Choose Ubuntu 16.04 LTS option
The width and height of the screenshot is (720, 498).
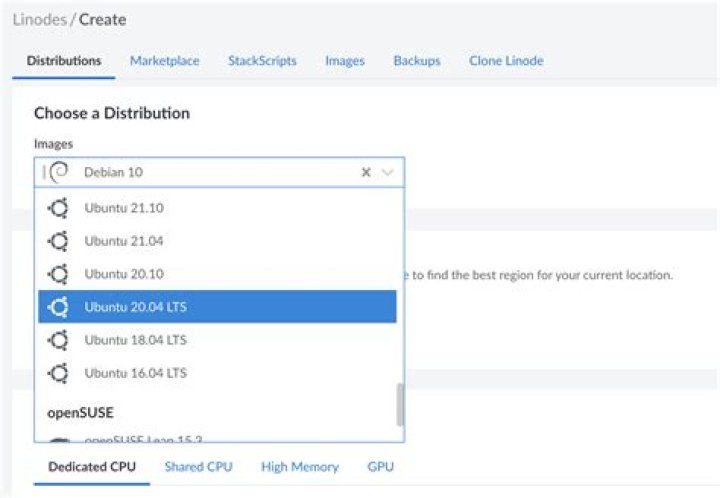click(217, 373)
